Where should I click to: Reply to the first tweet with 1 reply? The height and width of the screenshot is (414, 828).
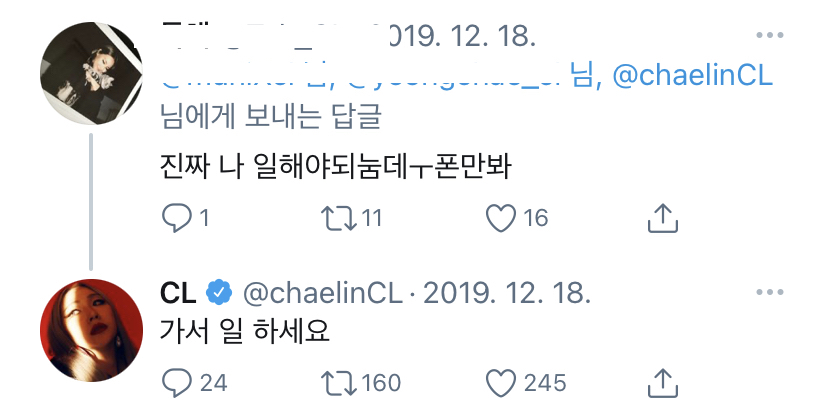177,217
